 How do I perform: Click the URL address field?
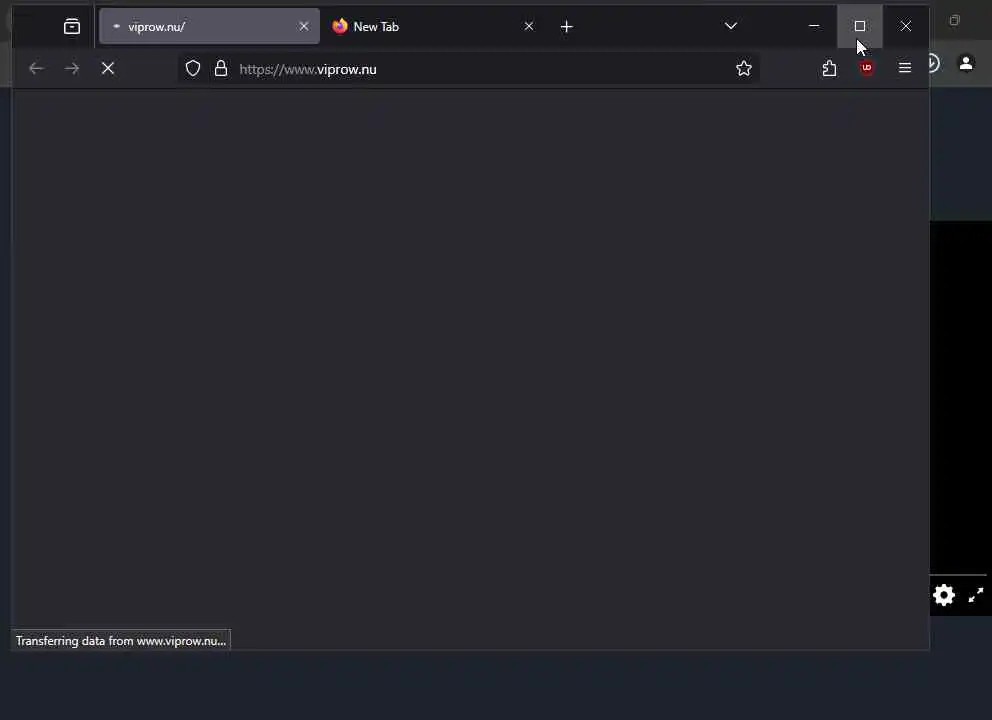481,69
